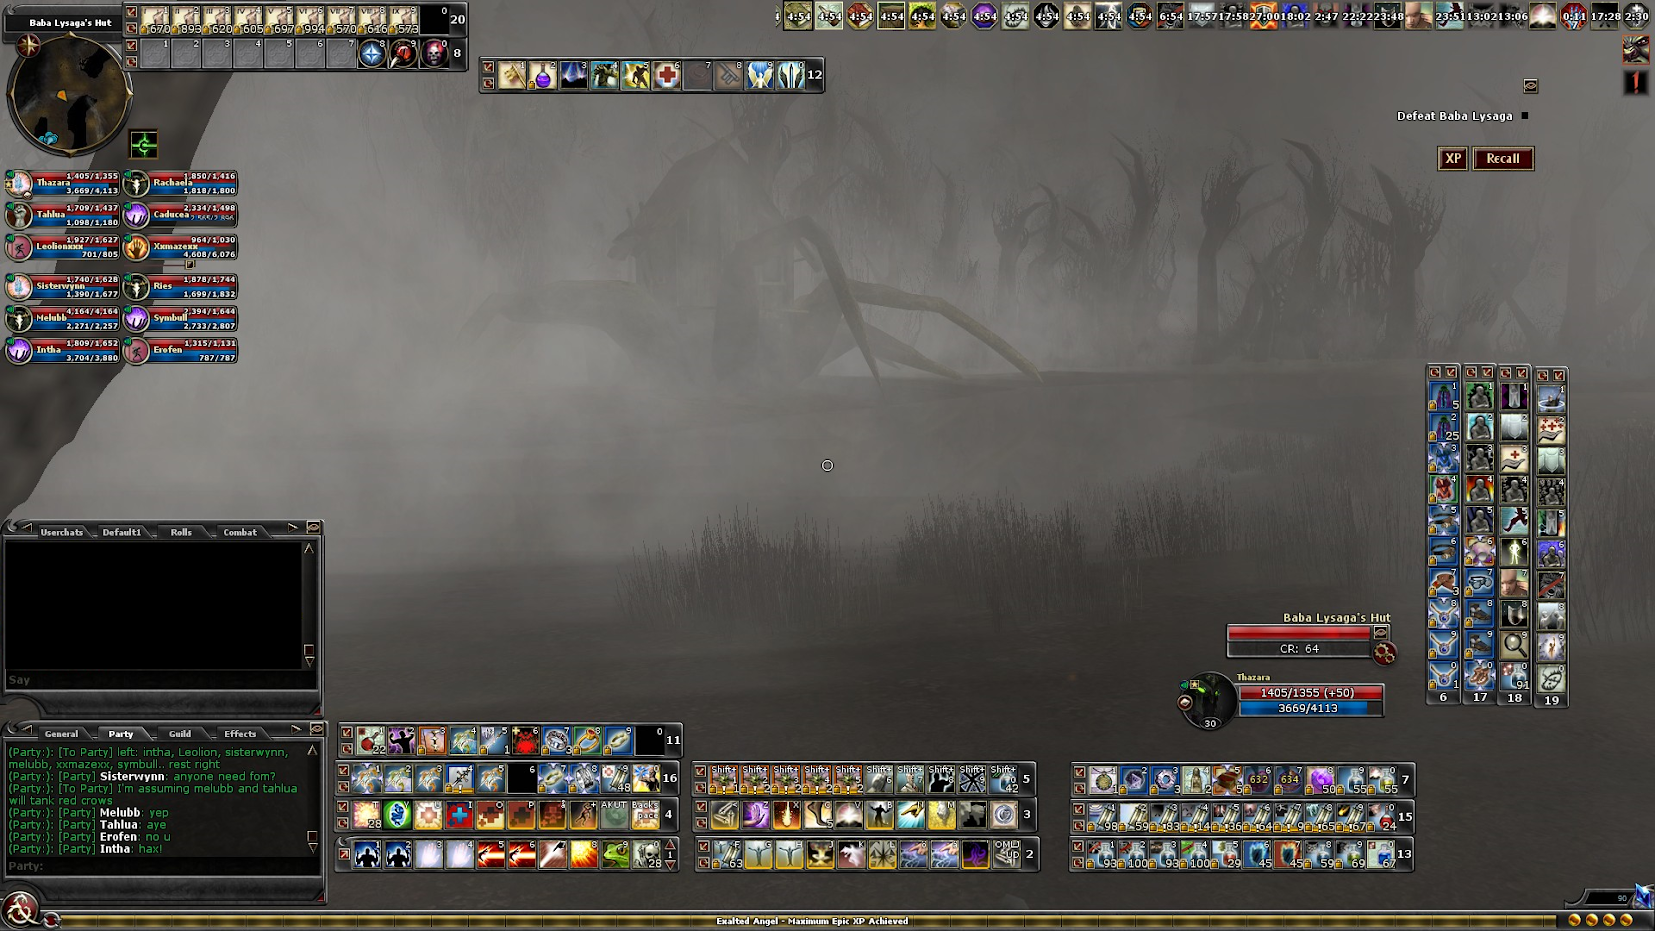
Task: Activate the red cross ability on hotbar 12
Action: pos(667,75)
